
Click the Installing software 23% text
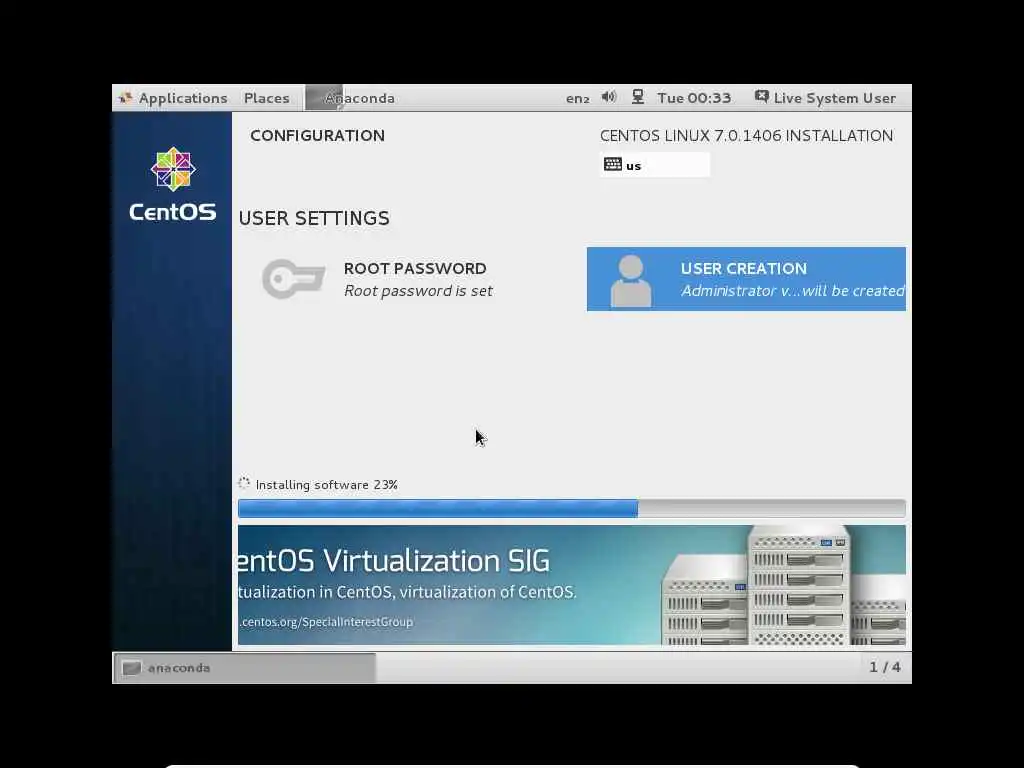pyautogui.click(x=327, y=485)
